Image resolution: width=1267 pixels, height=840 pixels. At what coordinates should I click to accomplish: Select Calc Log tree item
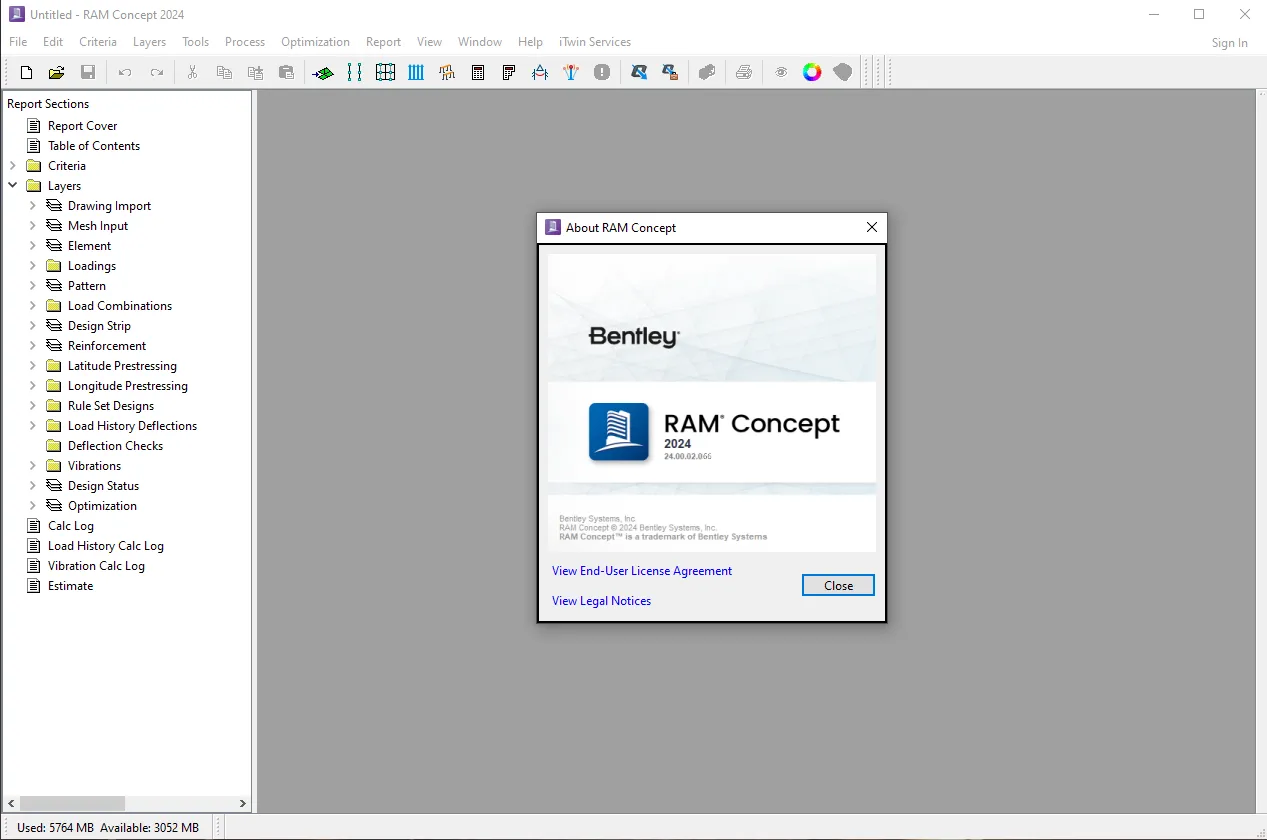[x=71, y=526]
